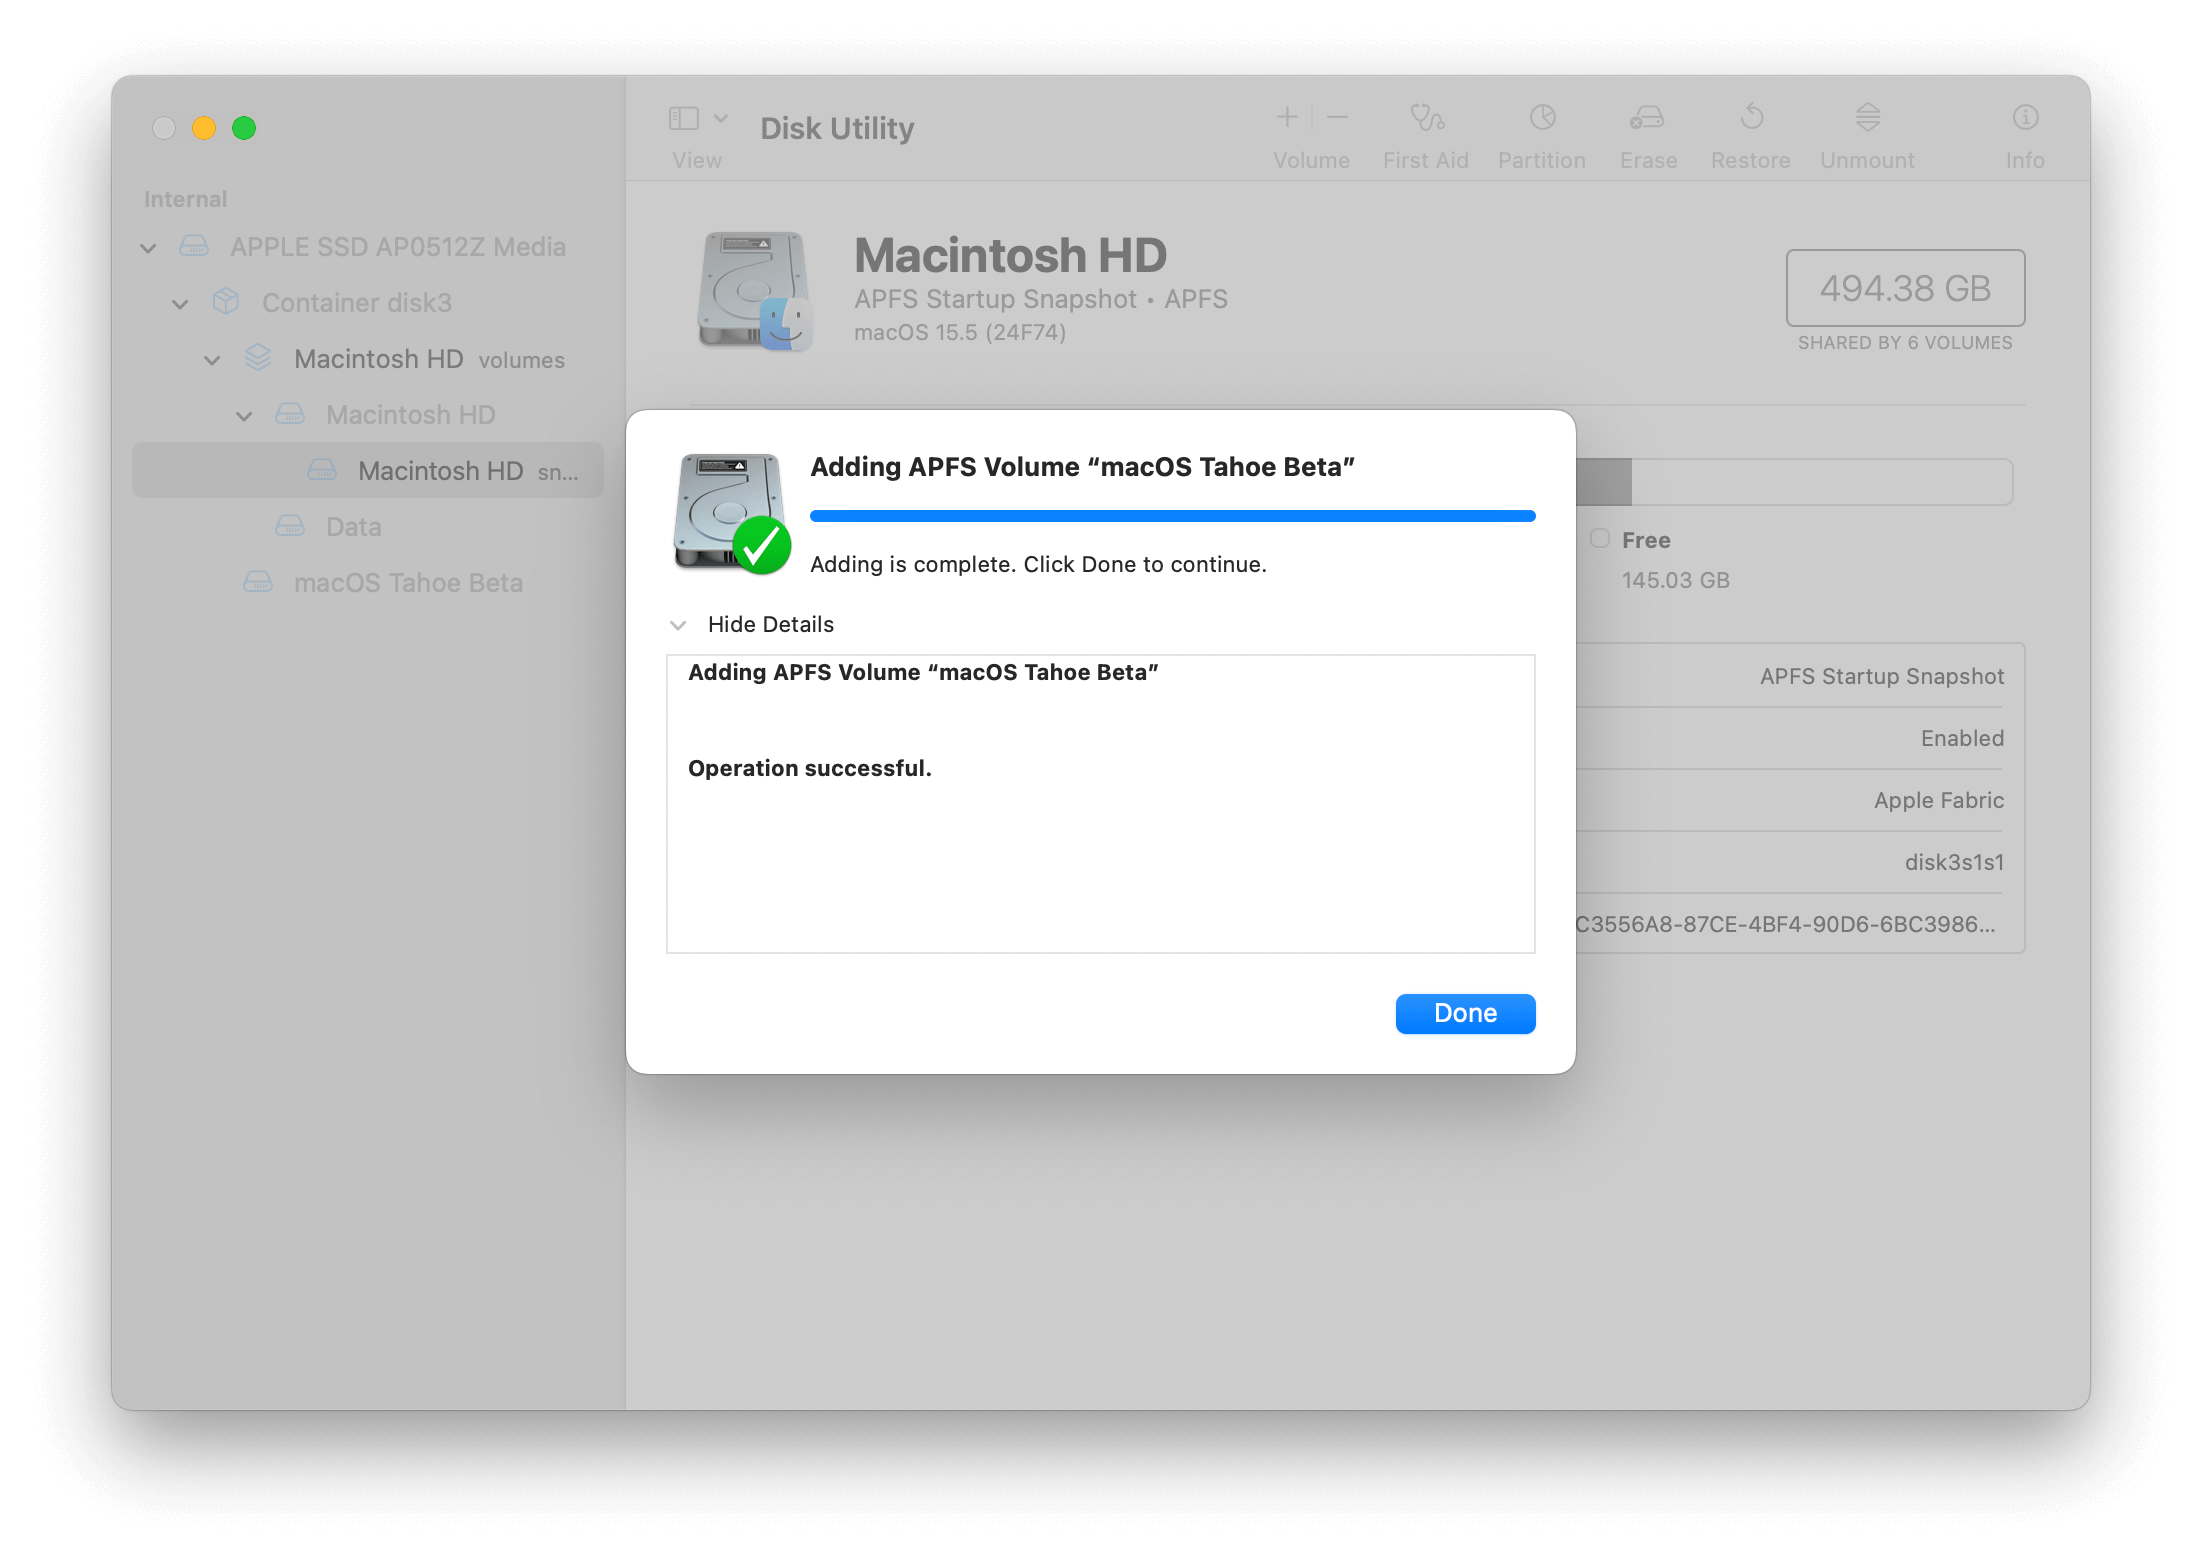Click Adding is complete status message

[1038, 564]
